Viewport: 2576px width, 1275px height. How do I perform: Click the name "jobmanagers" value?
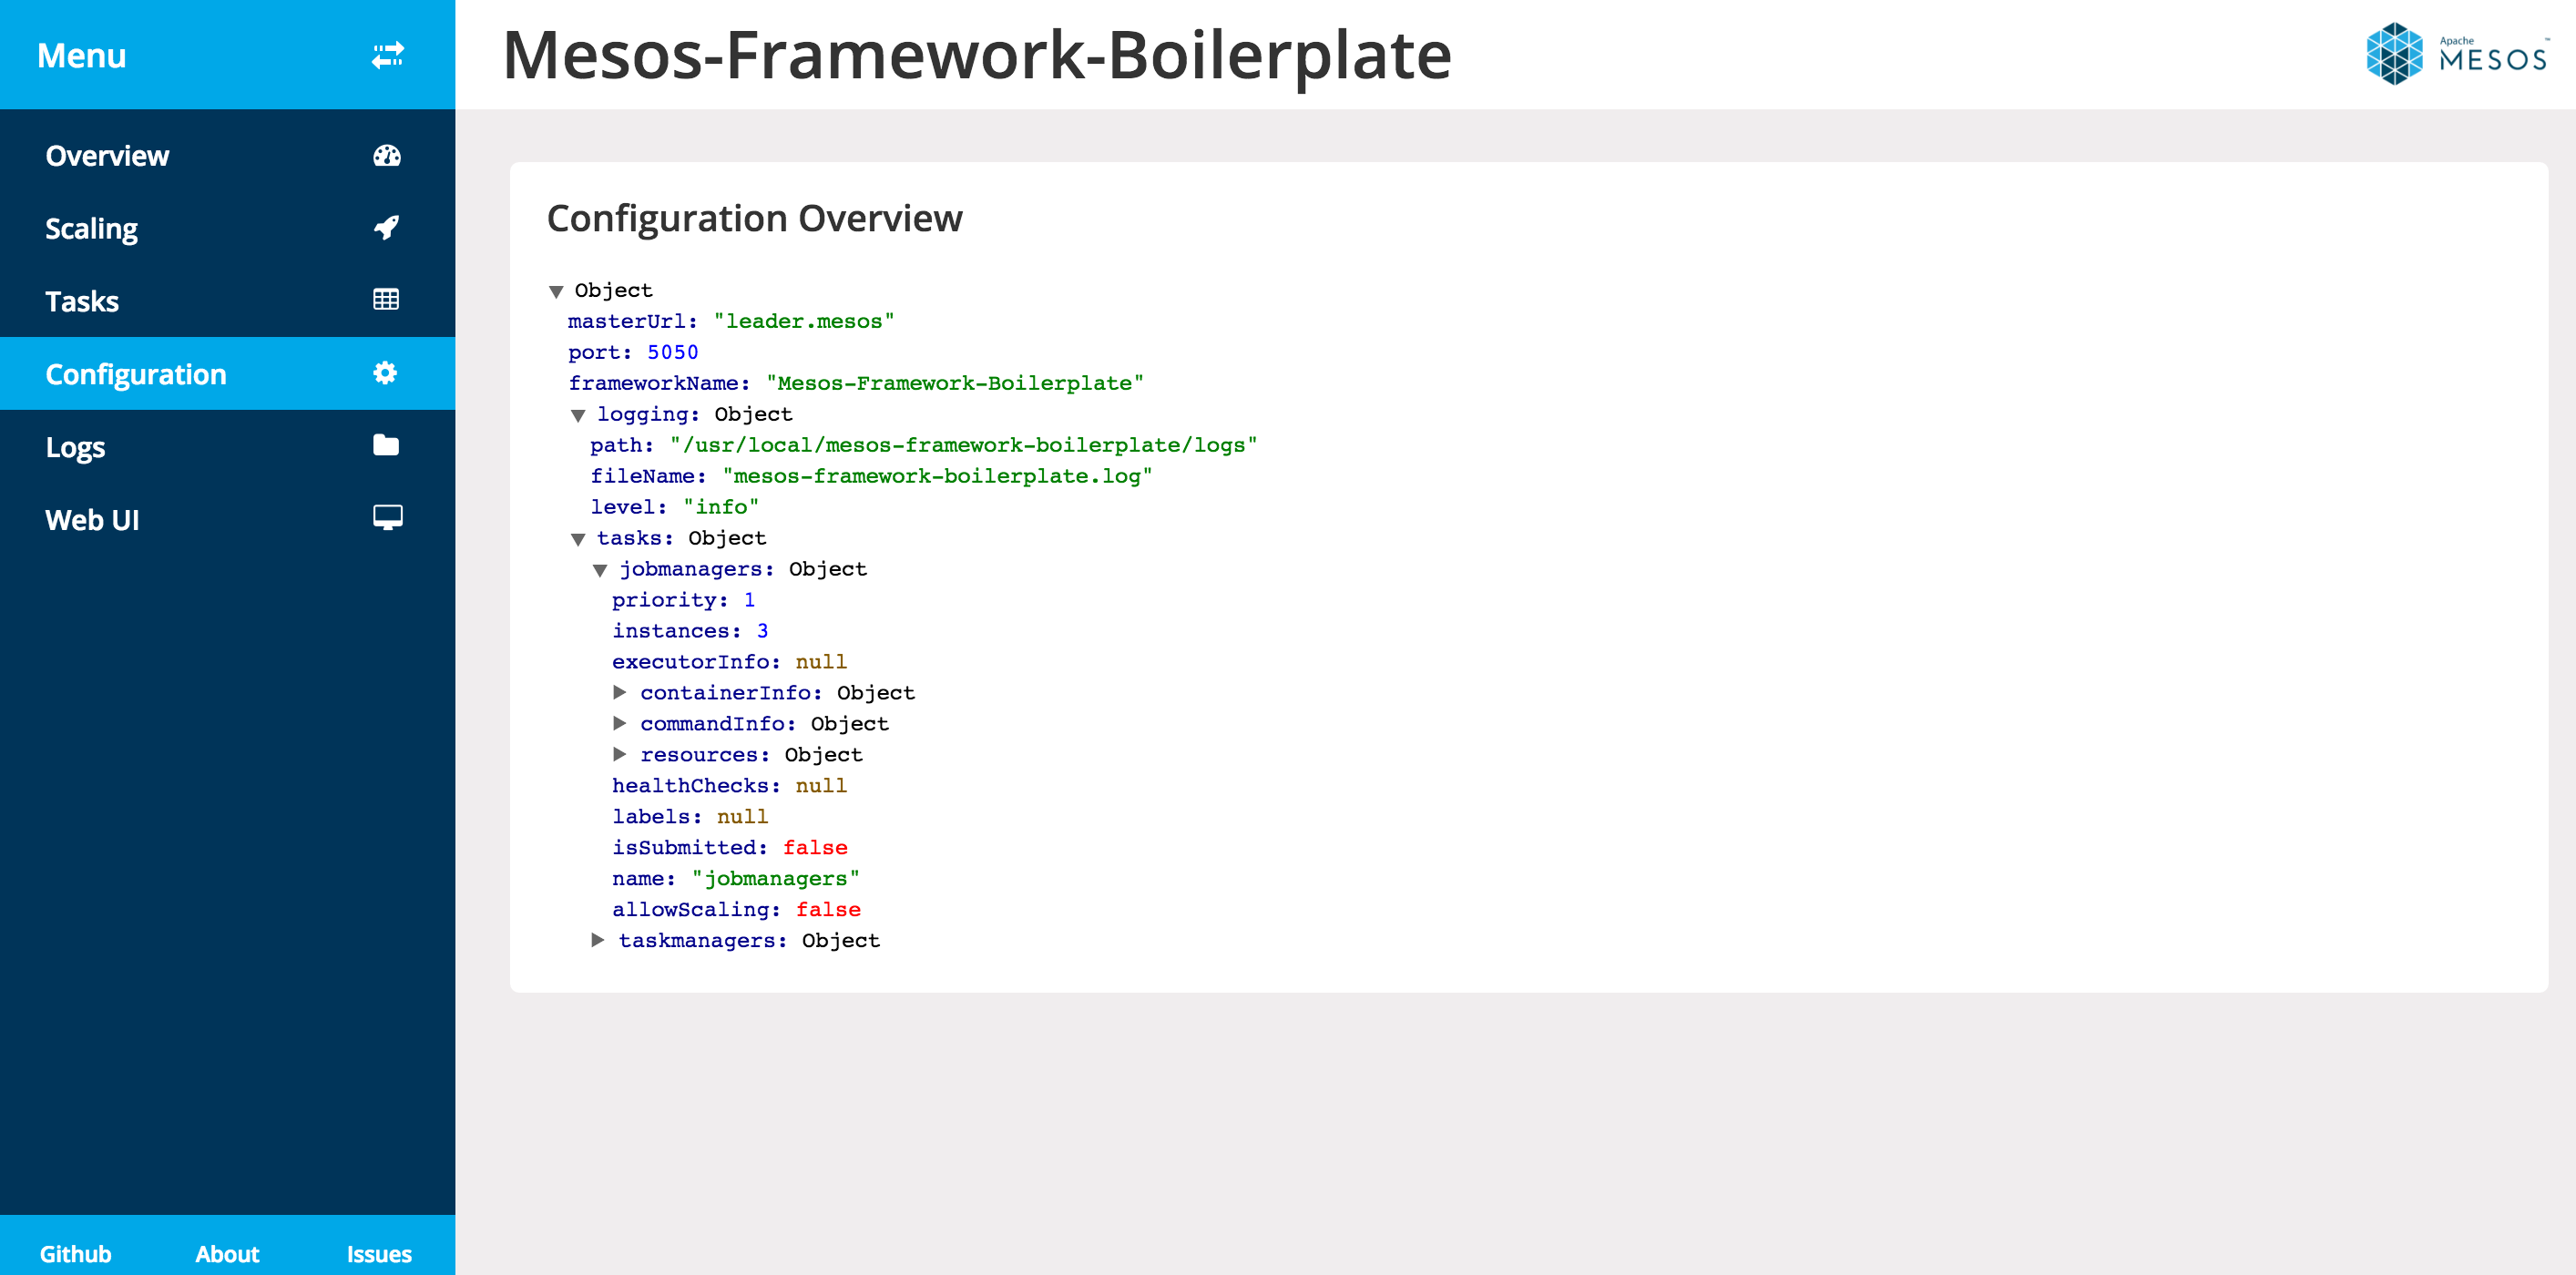click(x=776, y=879)
